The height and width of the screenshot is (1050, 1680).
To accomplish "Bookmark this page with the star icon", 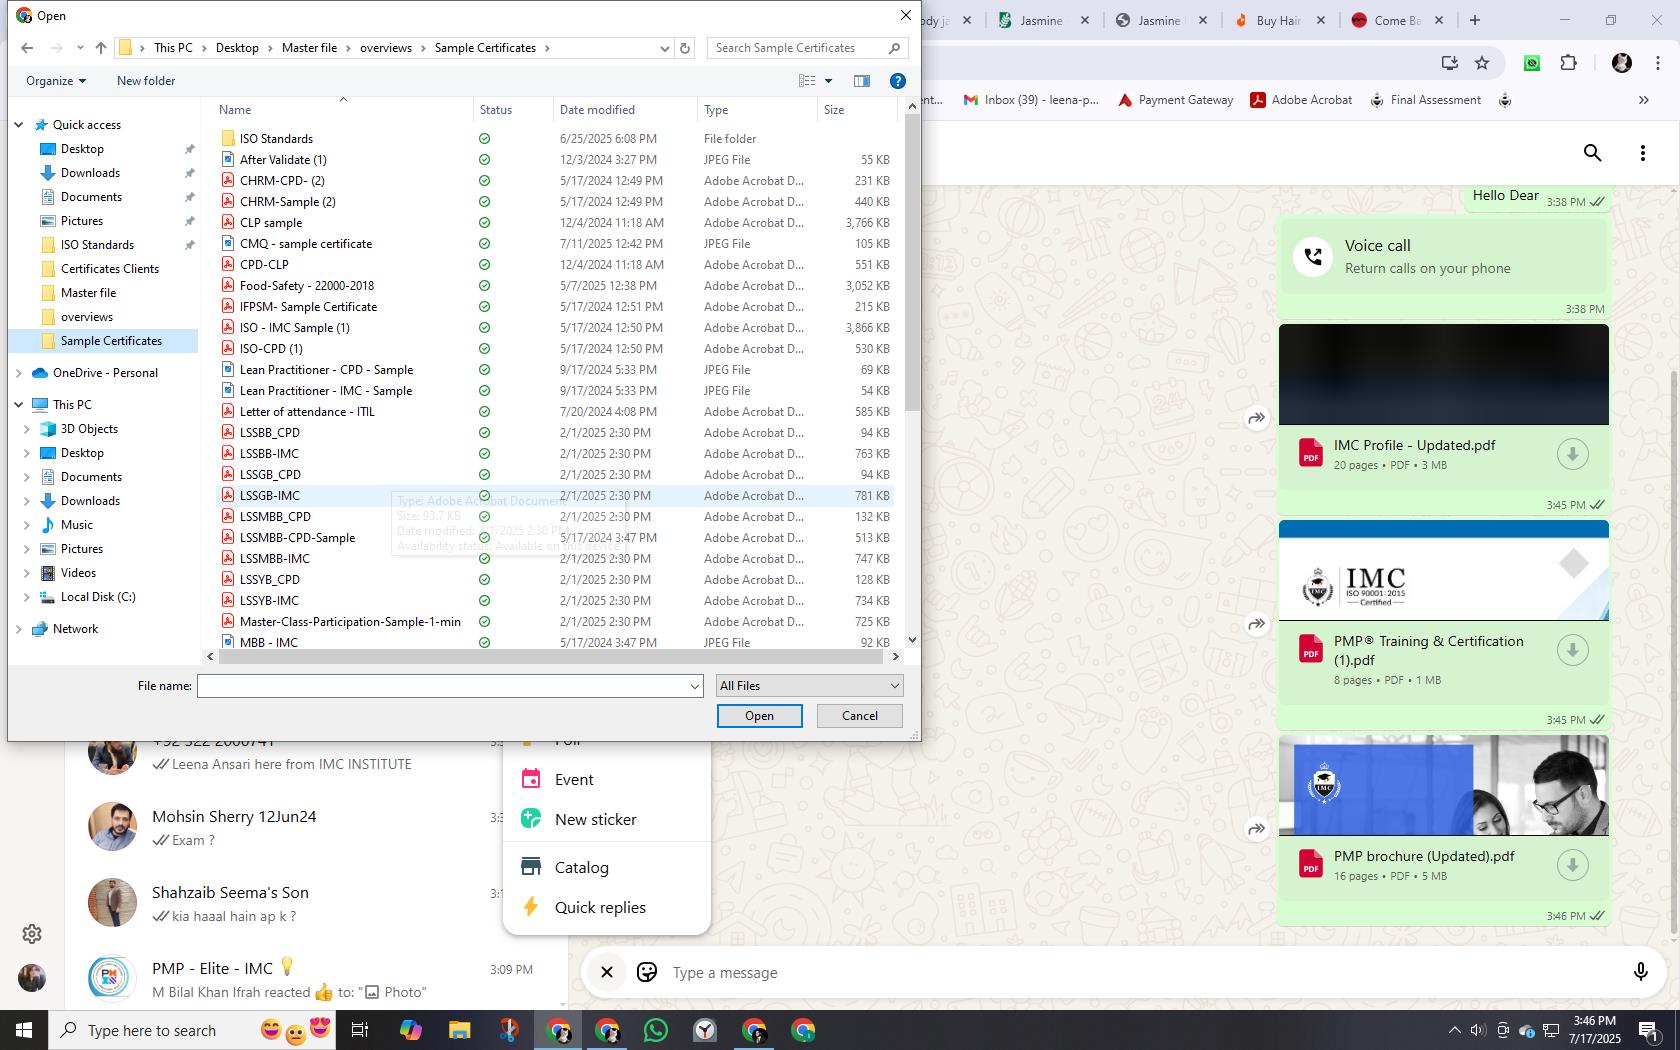I will coord(1482,63).
